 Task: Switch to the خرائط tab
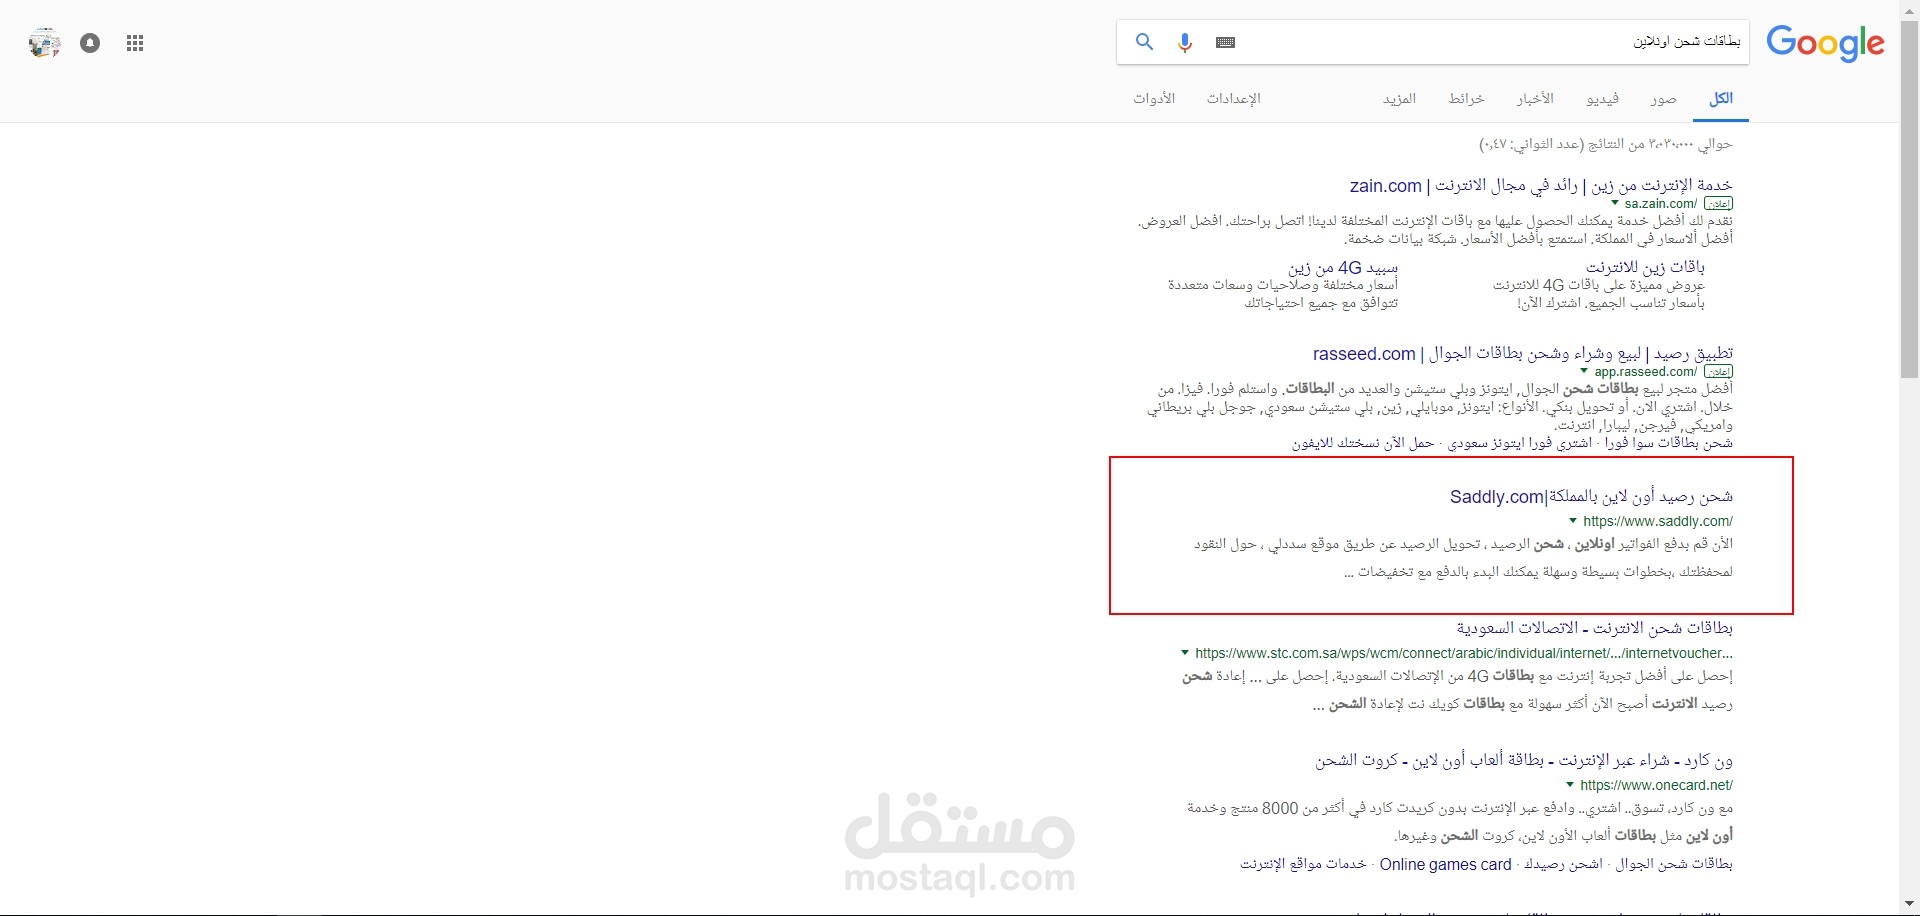pyautogui.click(x=1466, y=98)
